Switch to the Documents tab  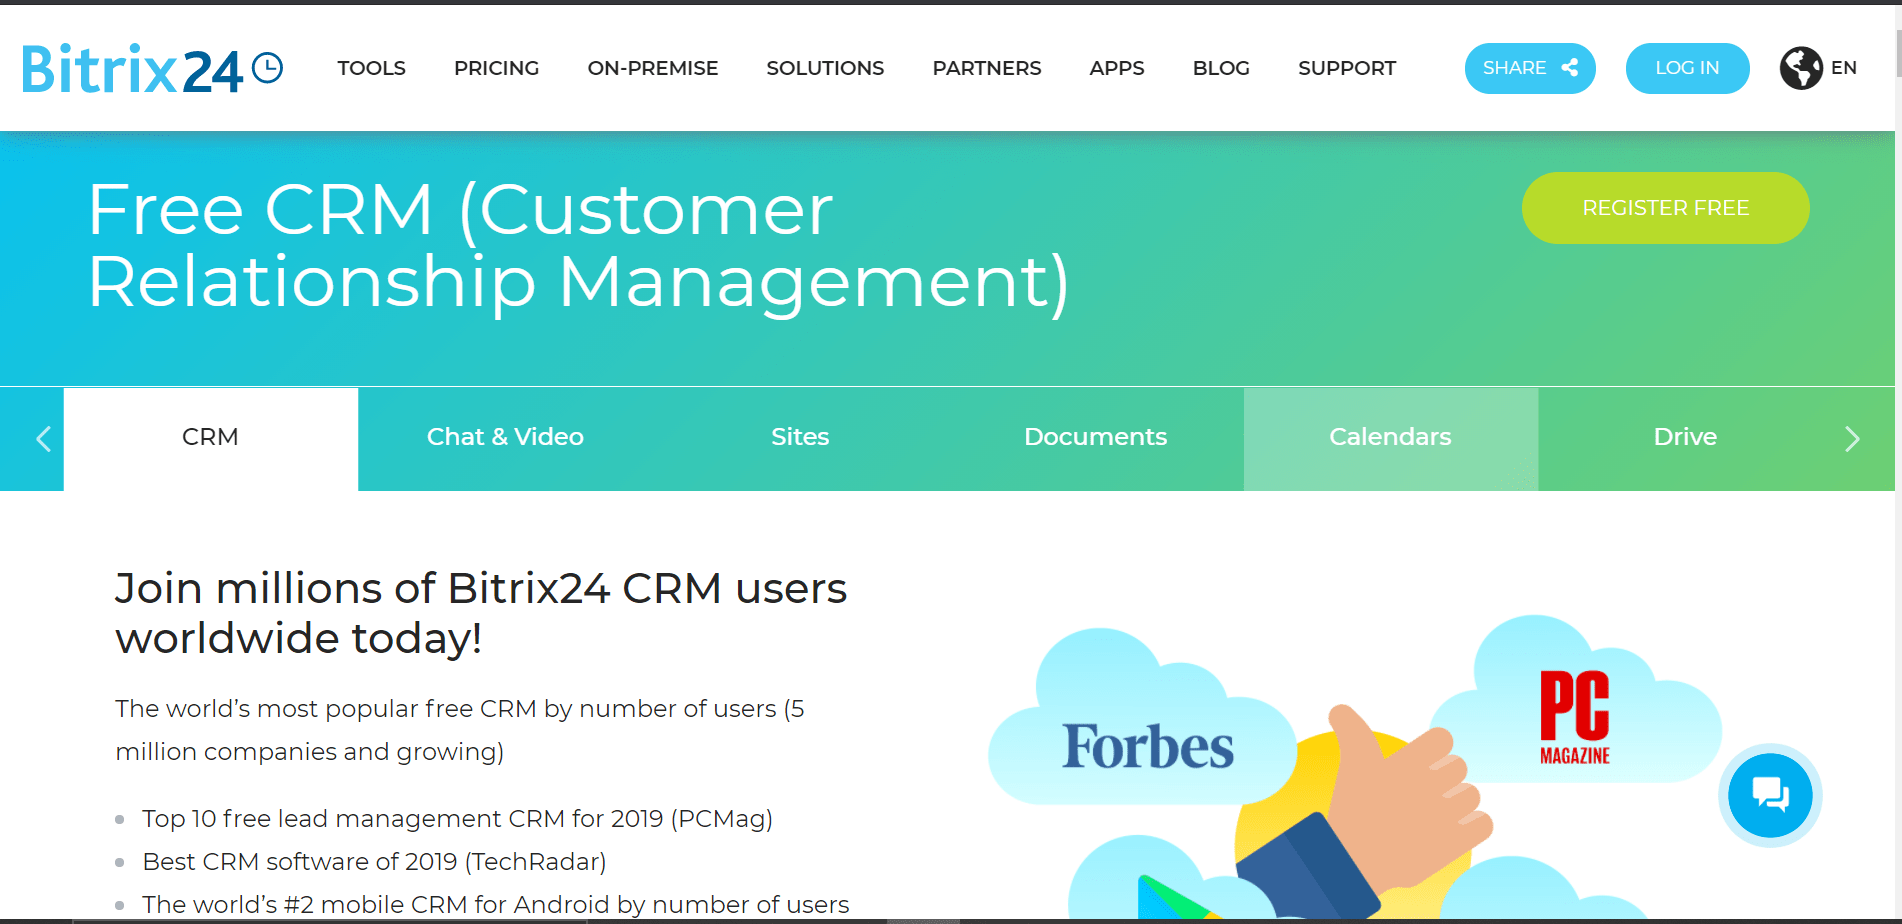tap(1095, 438)
